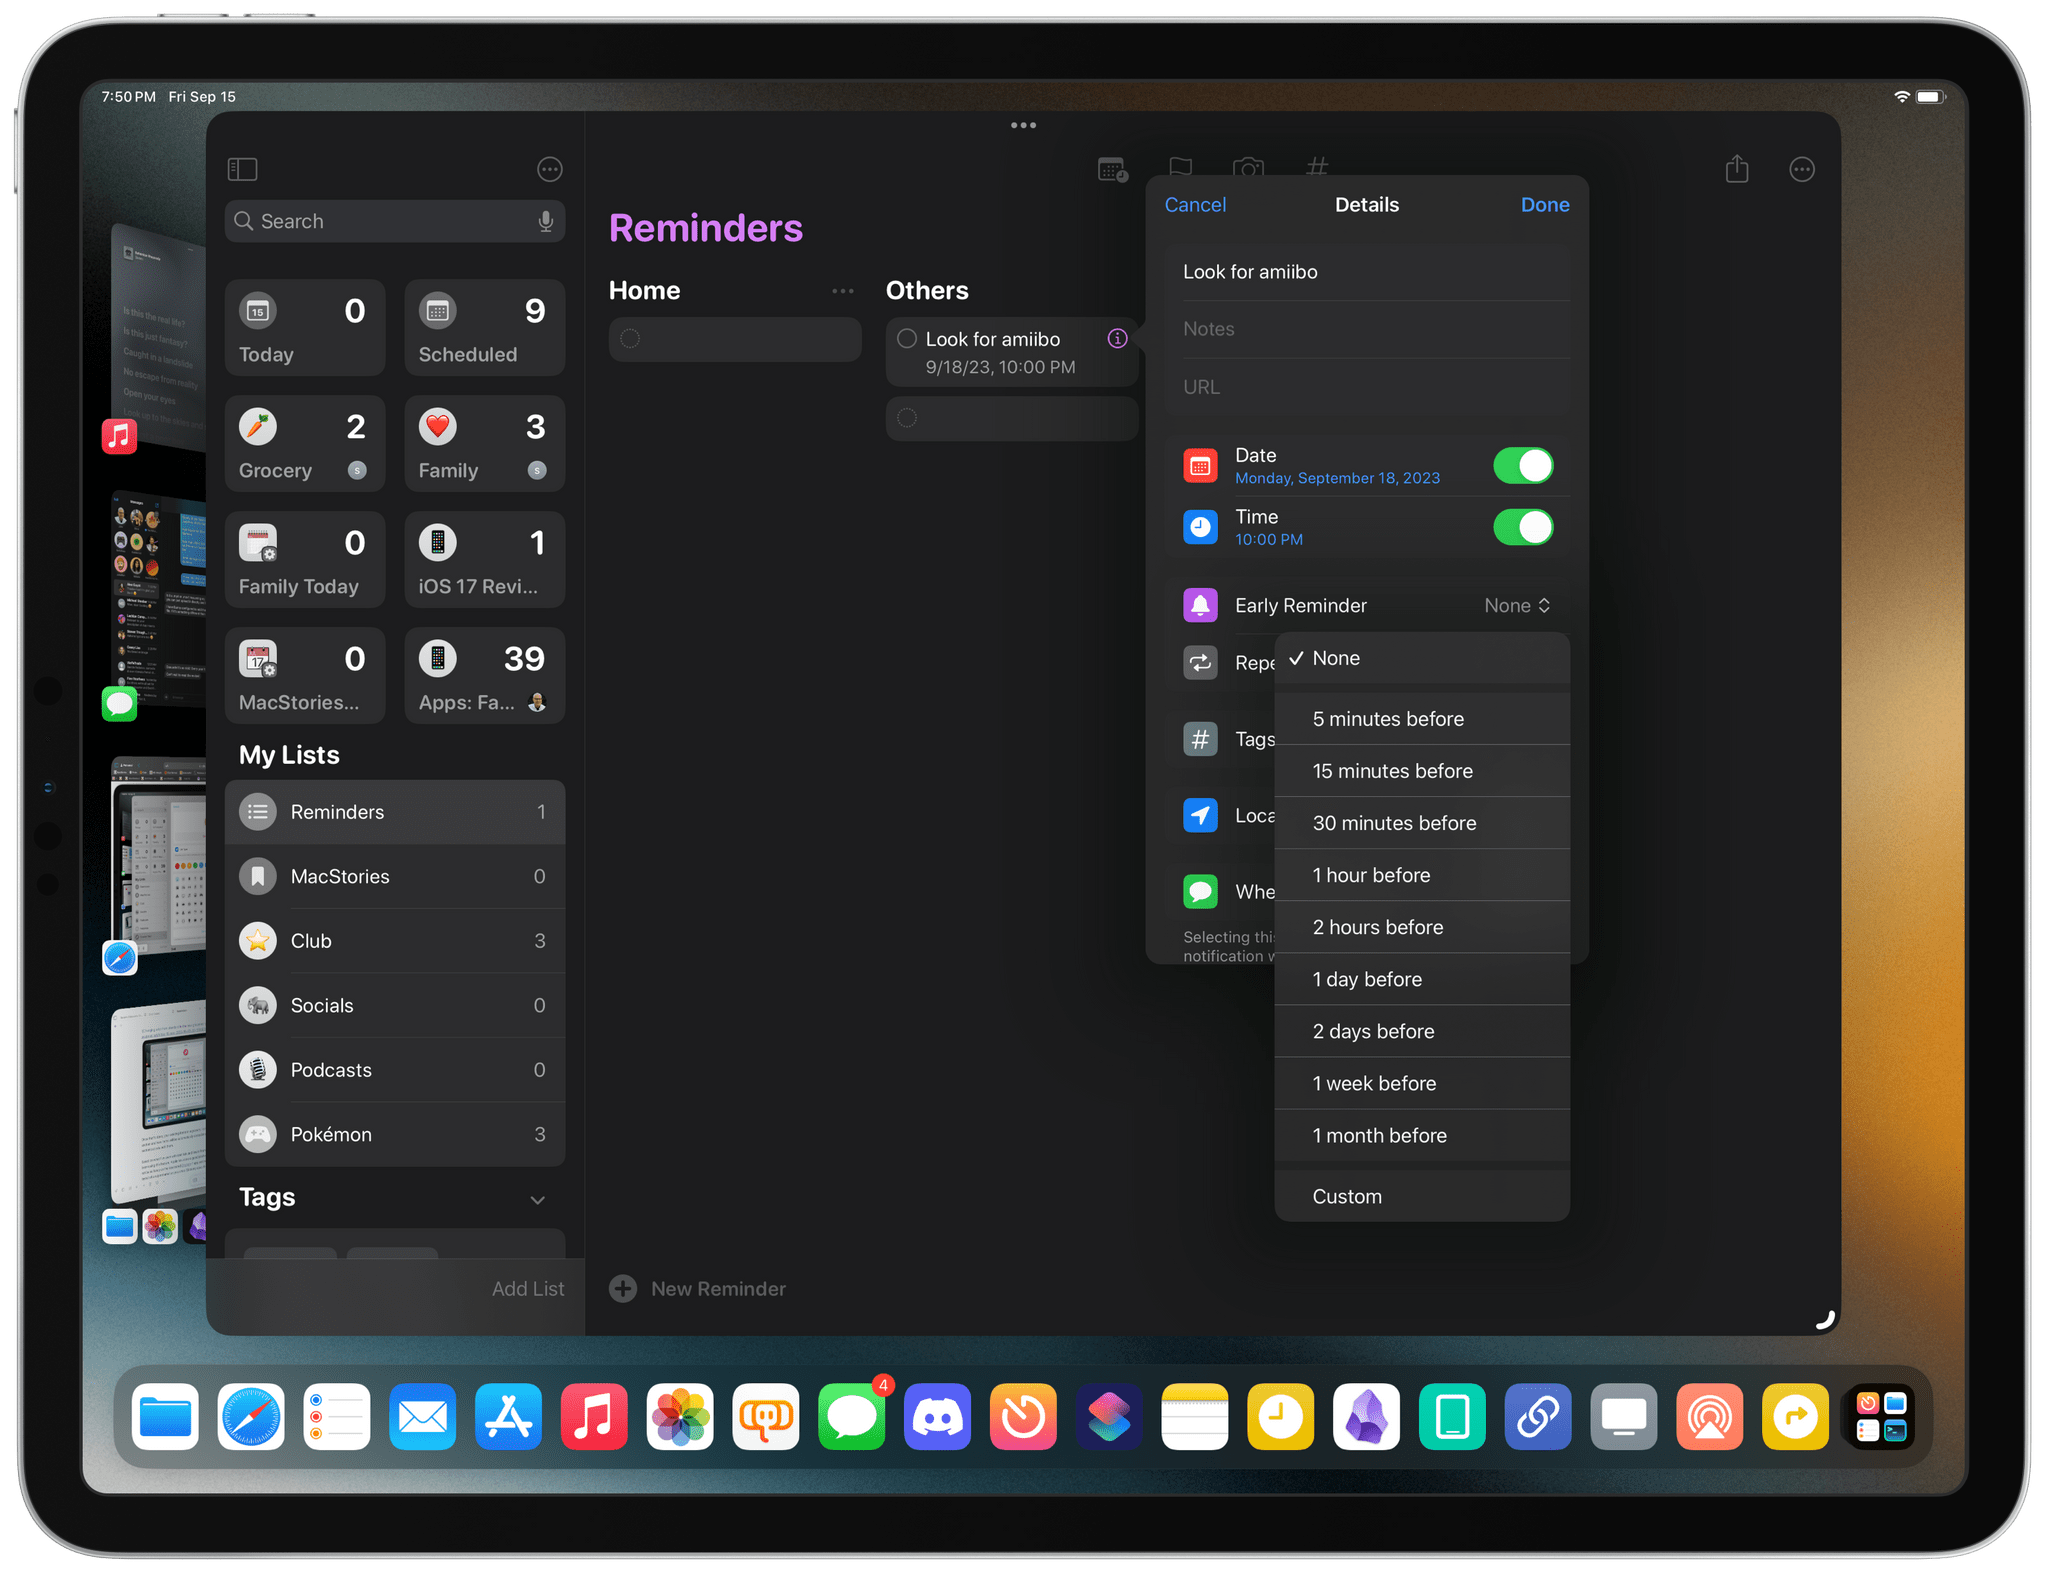Open Files app in dock
Image resolution: width=2048 pixels, height=1576 pixels.
pyautogui.click(x=165, y=1416)
